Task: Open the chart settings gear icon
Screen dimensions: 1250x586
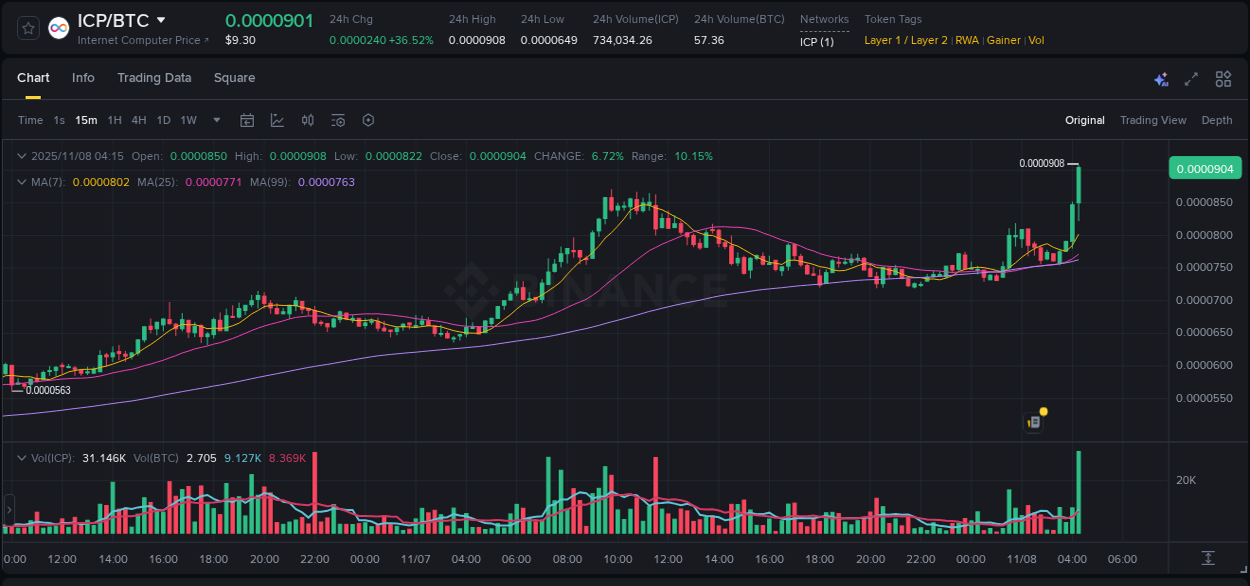Action: [368, 120]
